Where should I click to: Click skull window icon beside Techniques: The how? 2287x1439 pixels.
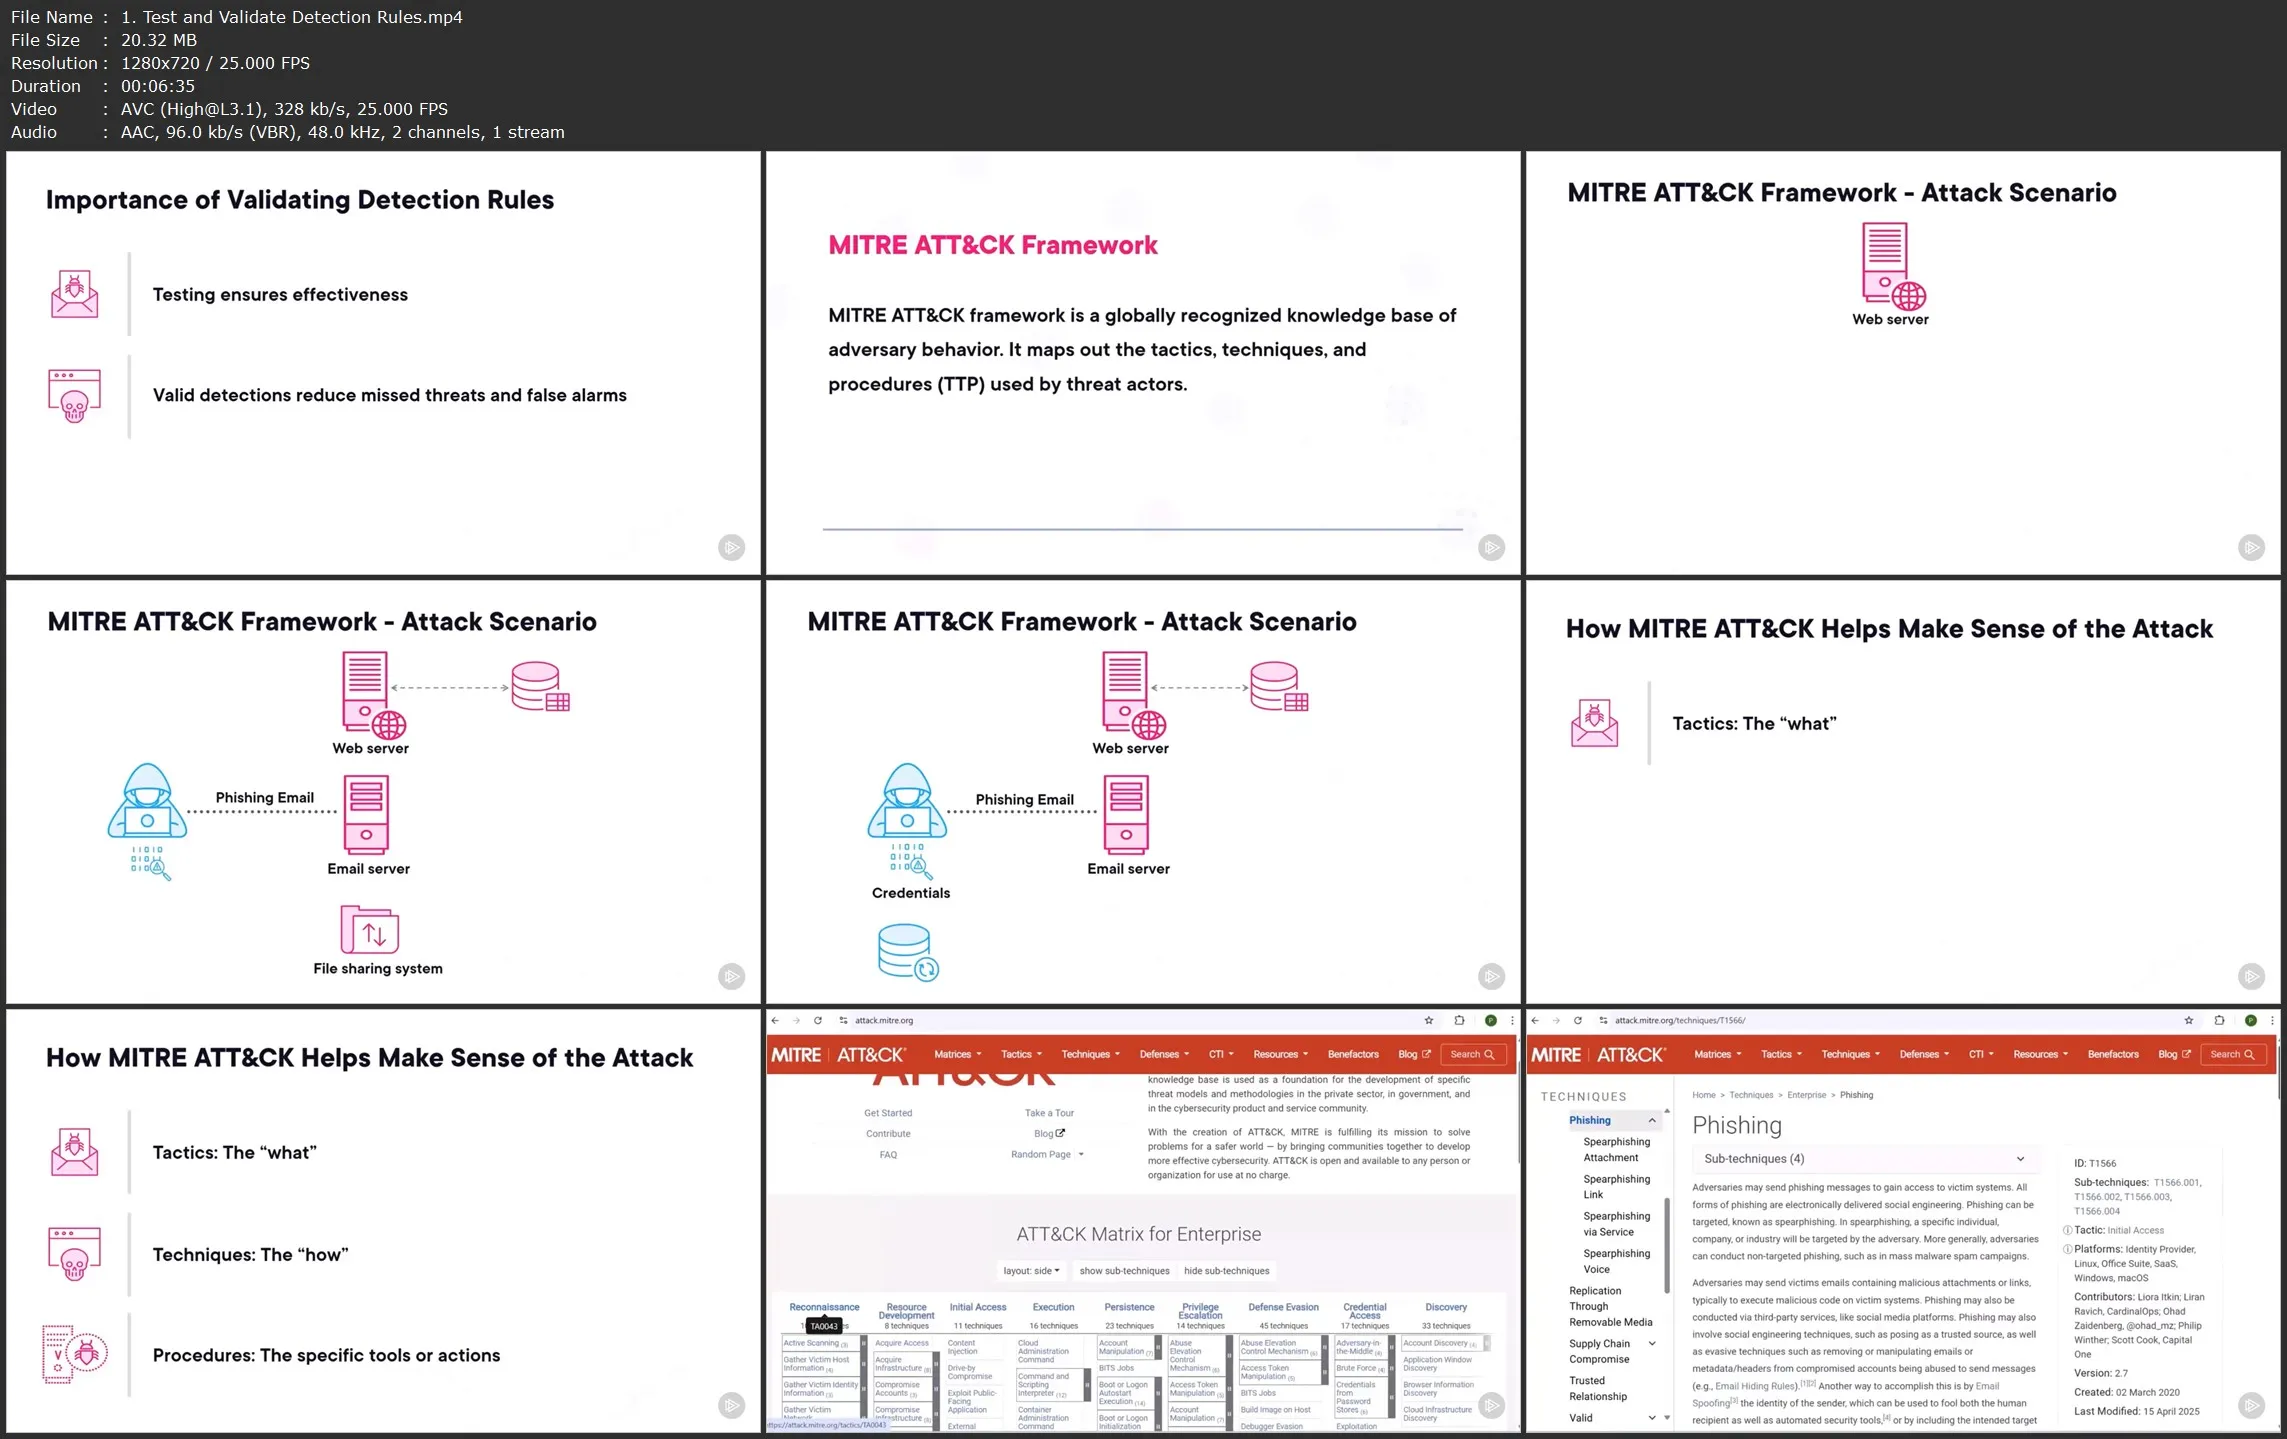75,1254
